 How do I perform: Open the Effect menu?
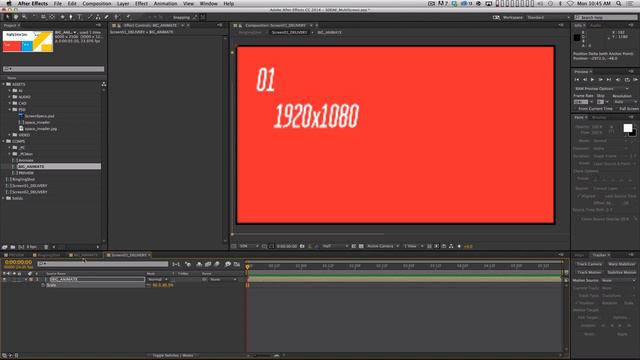tap(141, 3)
